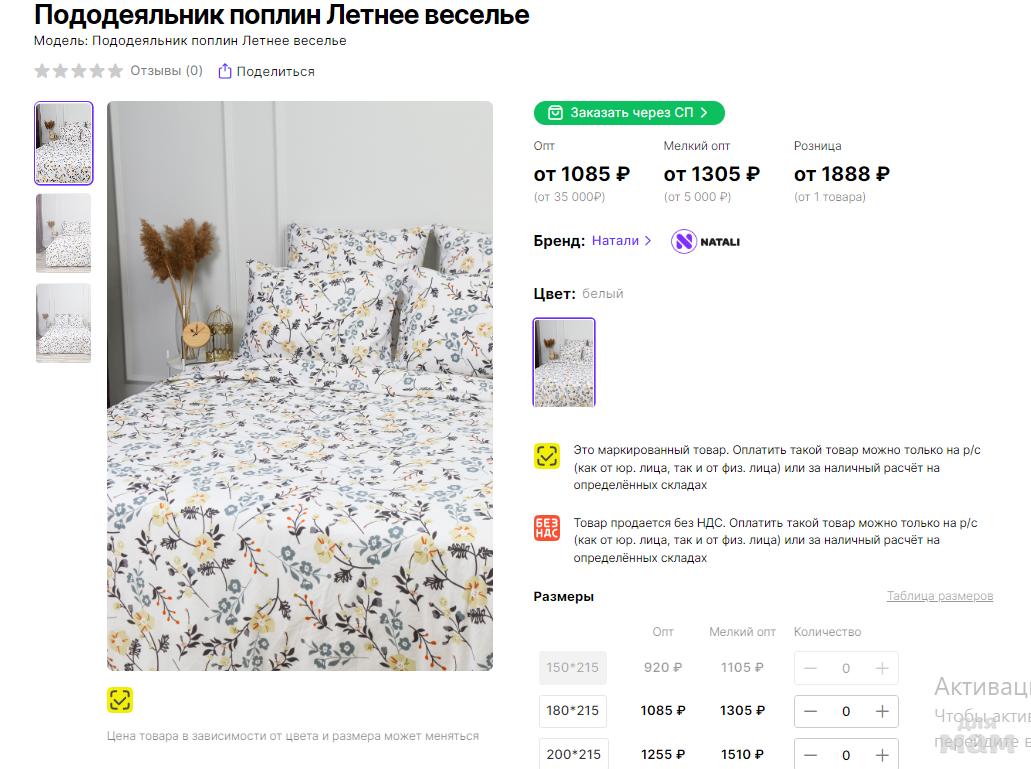1031x769 pixels.
Task: Click the shopping bag icon in the green button
Action: [x=555, y=113]
